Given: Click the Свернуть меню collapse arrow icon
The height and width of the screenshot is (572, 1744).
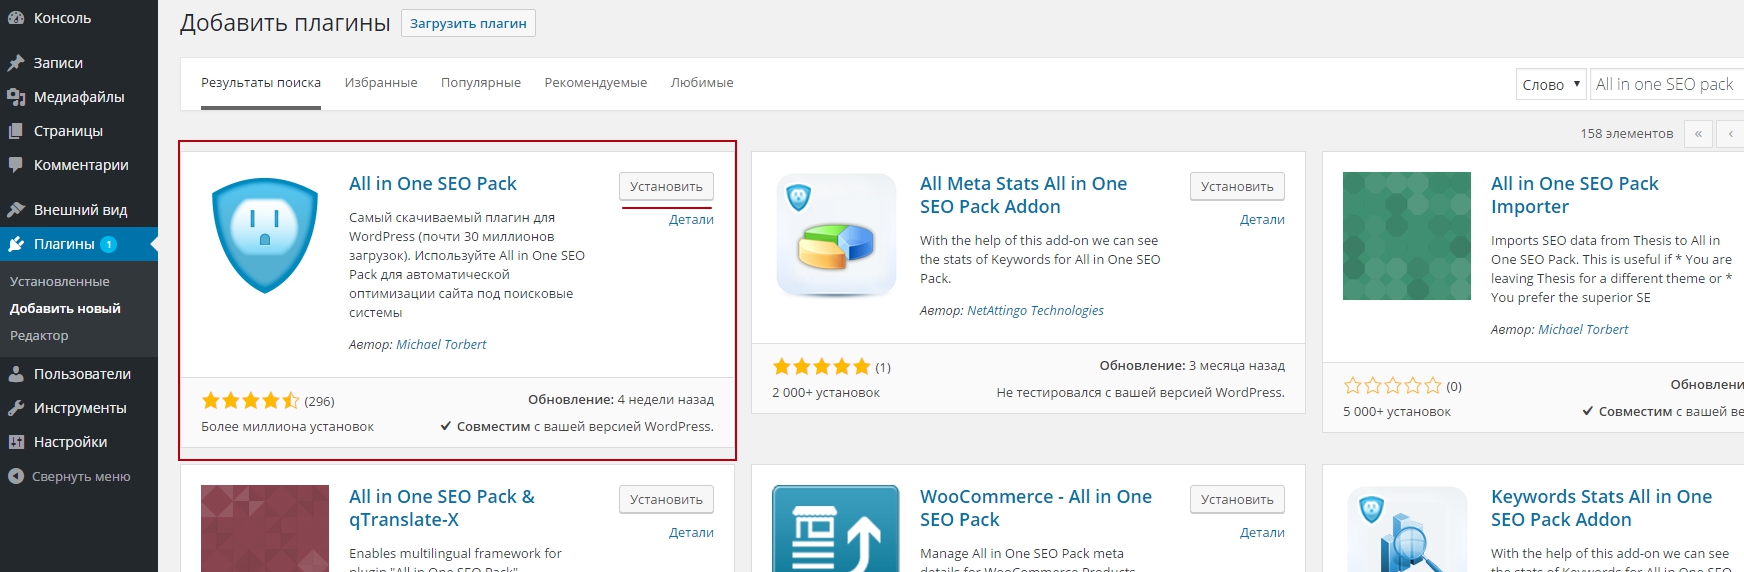Looking at the screenshot, I should [16, 477].
